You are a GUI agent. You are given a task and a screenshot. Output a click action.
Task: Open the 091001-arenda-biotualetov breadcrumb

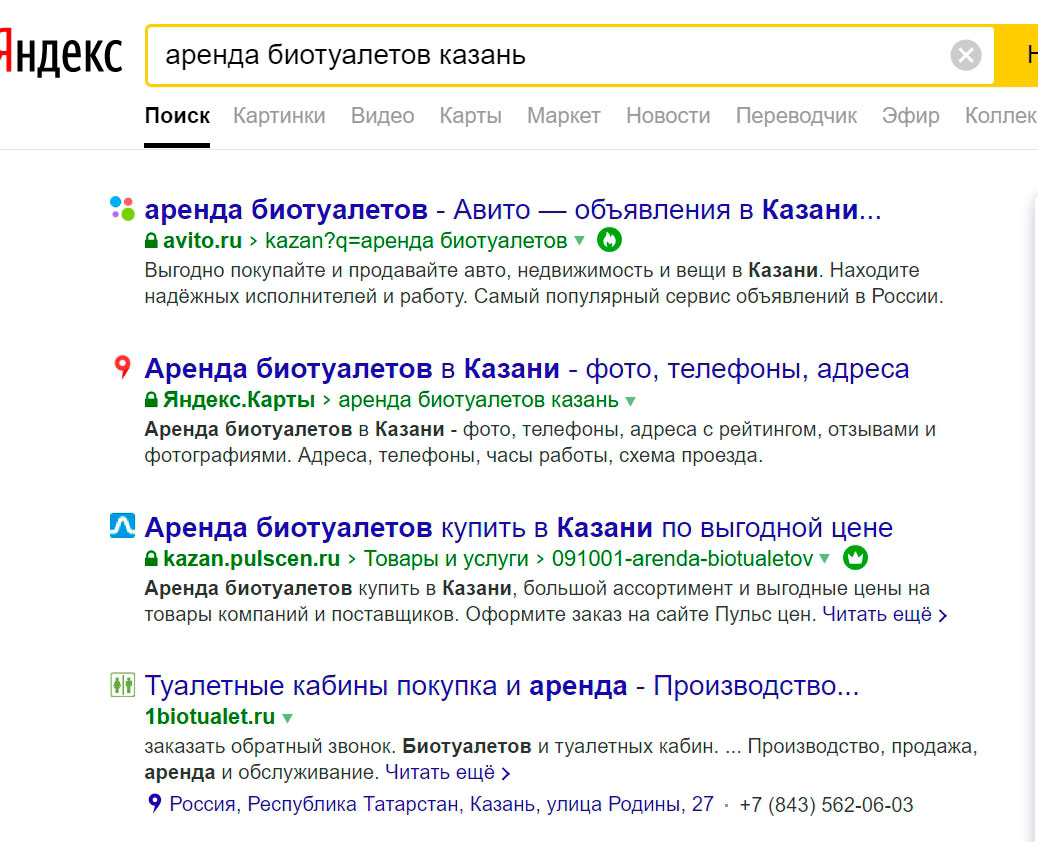[683, 559]
